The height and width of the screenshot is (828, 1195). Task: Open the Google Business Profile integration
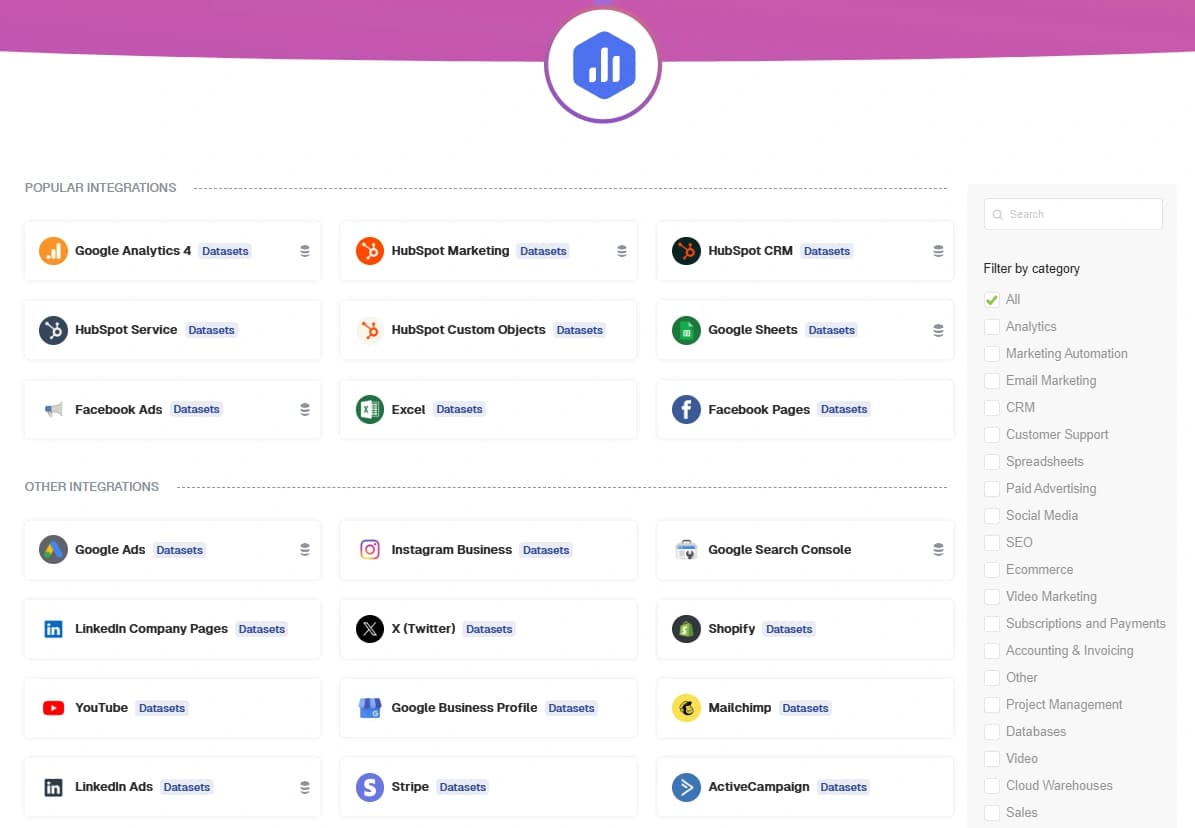click(488, 708)
